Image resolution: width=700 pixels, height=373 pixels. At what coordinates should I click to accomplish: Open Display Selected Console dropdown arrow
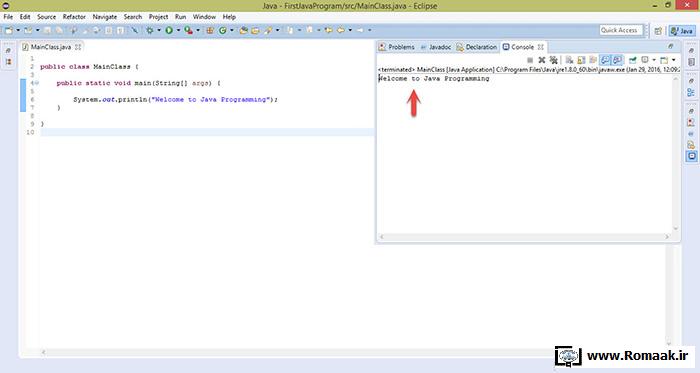(654, 60)
